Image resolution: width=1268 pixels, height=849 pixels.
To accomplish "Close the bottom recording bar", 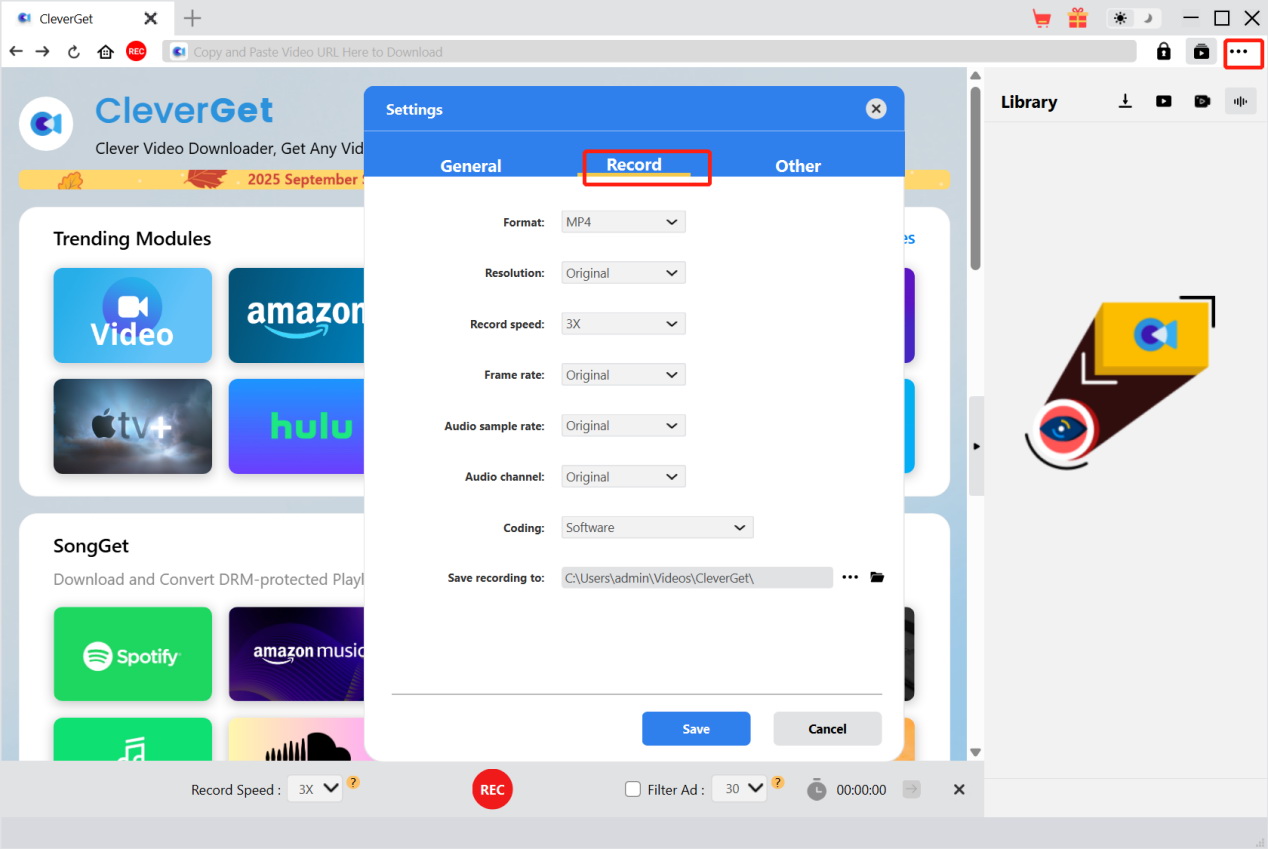I will coord(959,790).
